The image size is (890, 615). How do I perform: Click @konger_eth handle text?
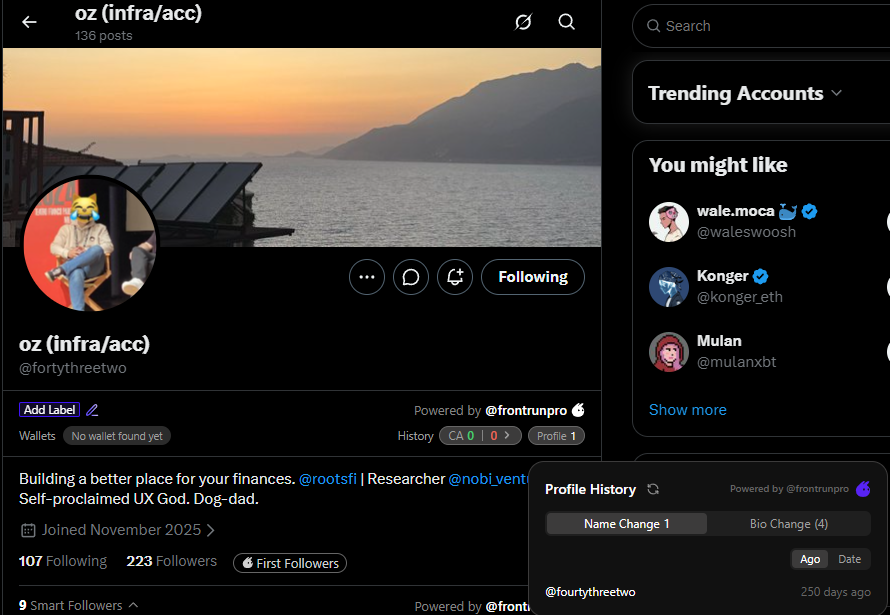click(x=740, y=297)
